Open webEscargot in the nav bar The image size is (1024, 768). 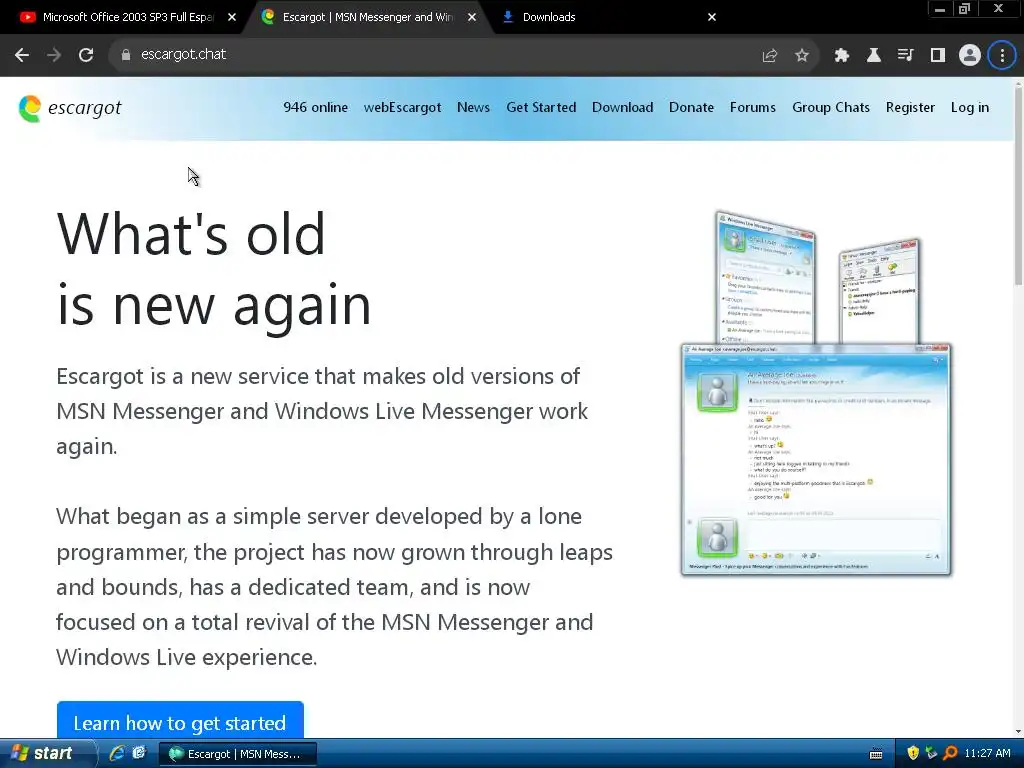click(402, 107)
